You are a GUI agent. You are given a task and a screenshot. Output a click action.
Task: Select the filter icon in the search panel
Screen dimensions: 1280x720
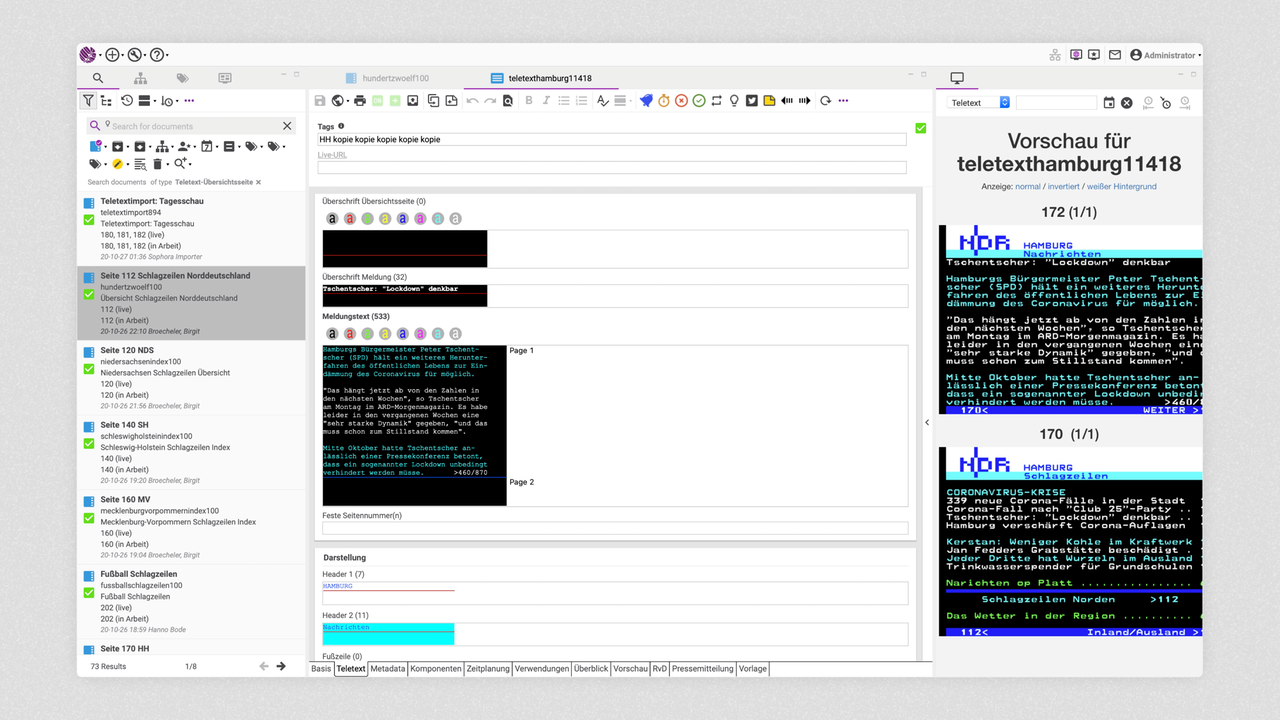tap(89, 100)
